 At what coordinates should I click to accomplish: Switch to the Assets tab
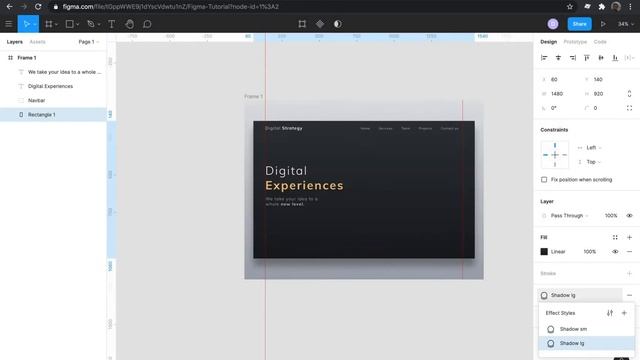38,42
